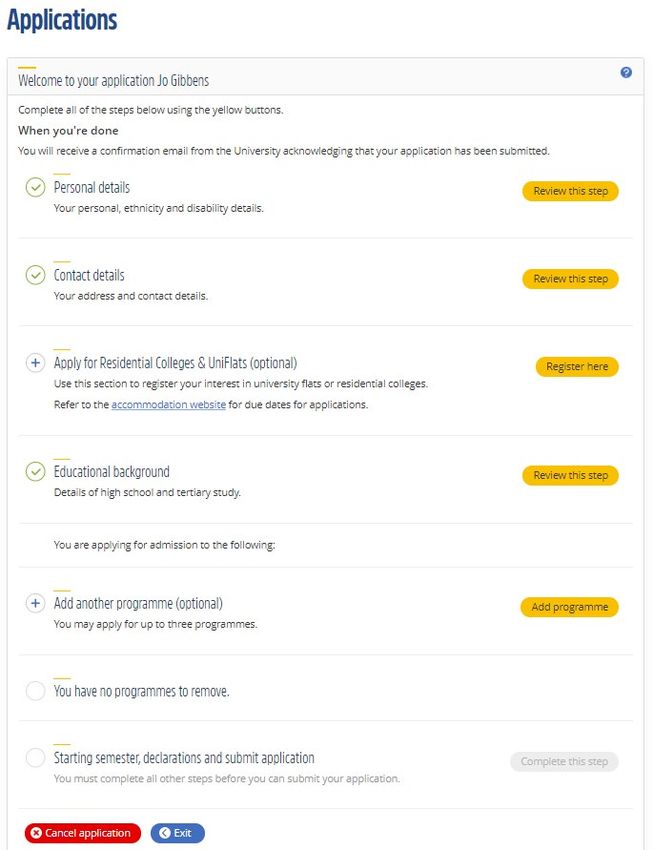Image resolution: width=654 pixels, height=850 pixels.
Task: Click Register here for accommodation
Action: [x=577, y=367]
